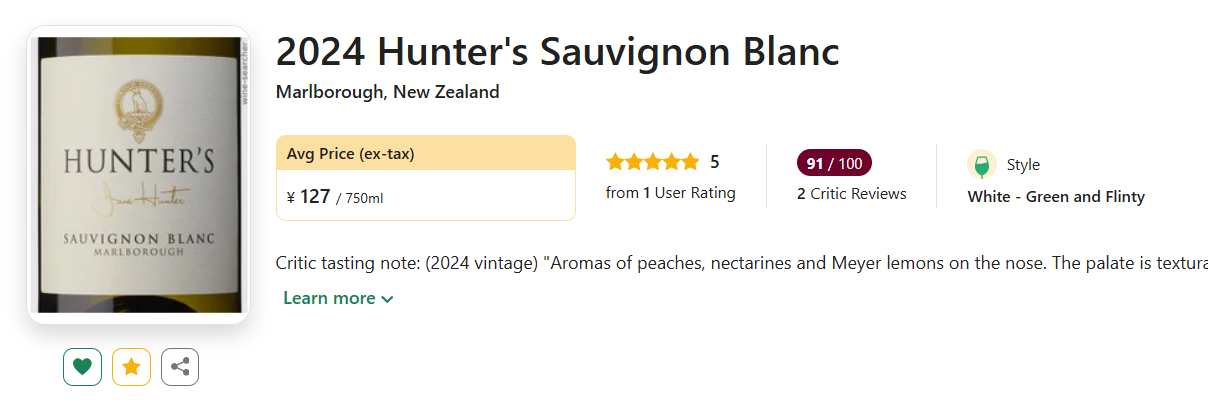Click the 2024 Hunter's Sauvignon Blanc title
Viewport: 1208px width, 407px height.
coord(557,52)
